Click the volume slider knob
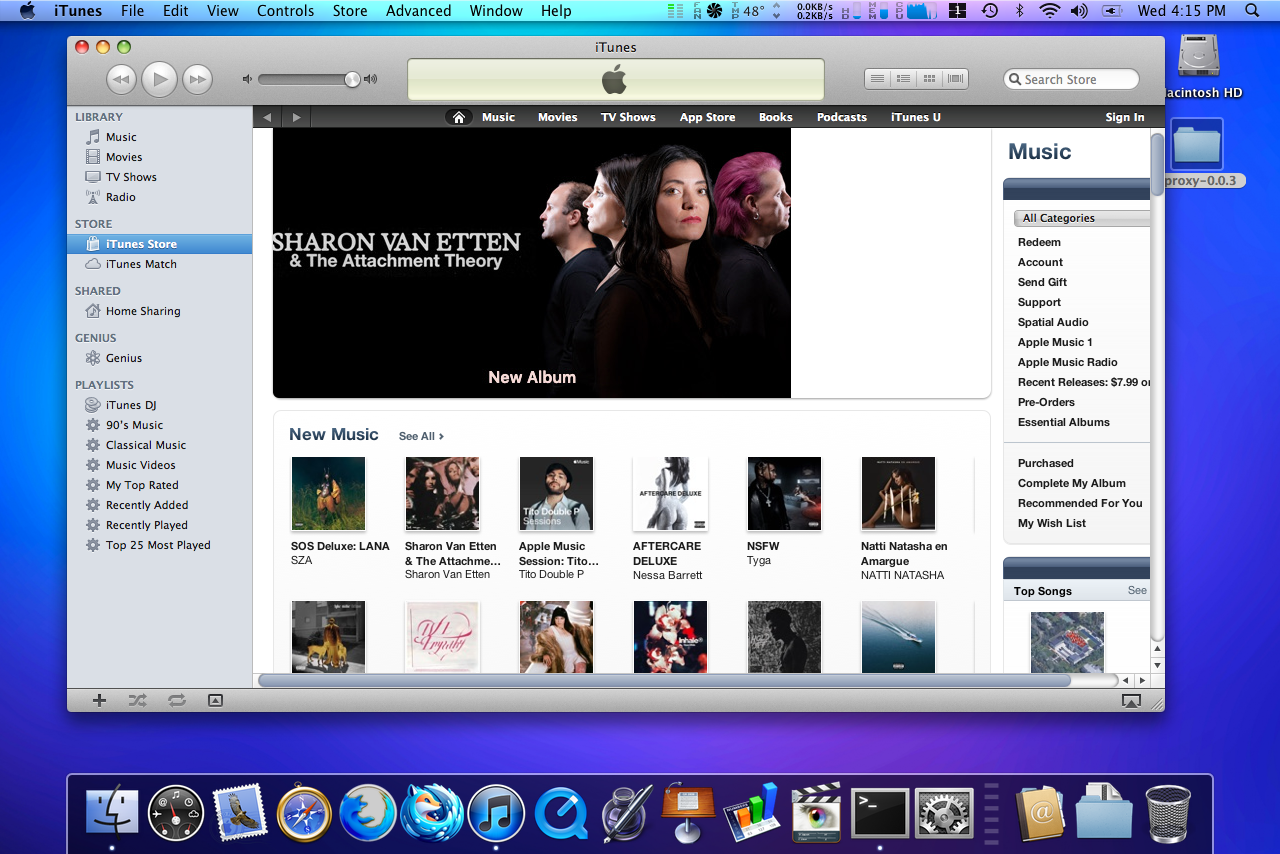Screen dimensions: 1280x854 (352, 79)
